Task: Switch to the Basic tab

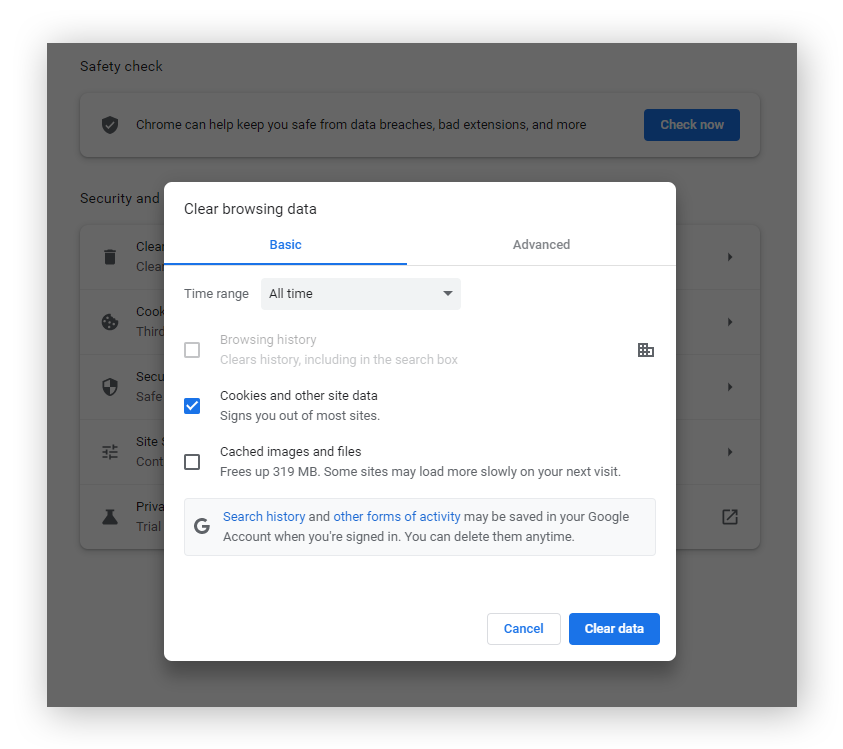Action: (285, 245)
